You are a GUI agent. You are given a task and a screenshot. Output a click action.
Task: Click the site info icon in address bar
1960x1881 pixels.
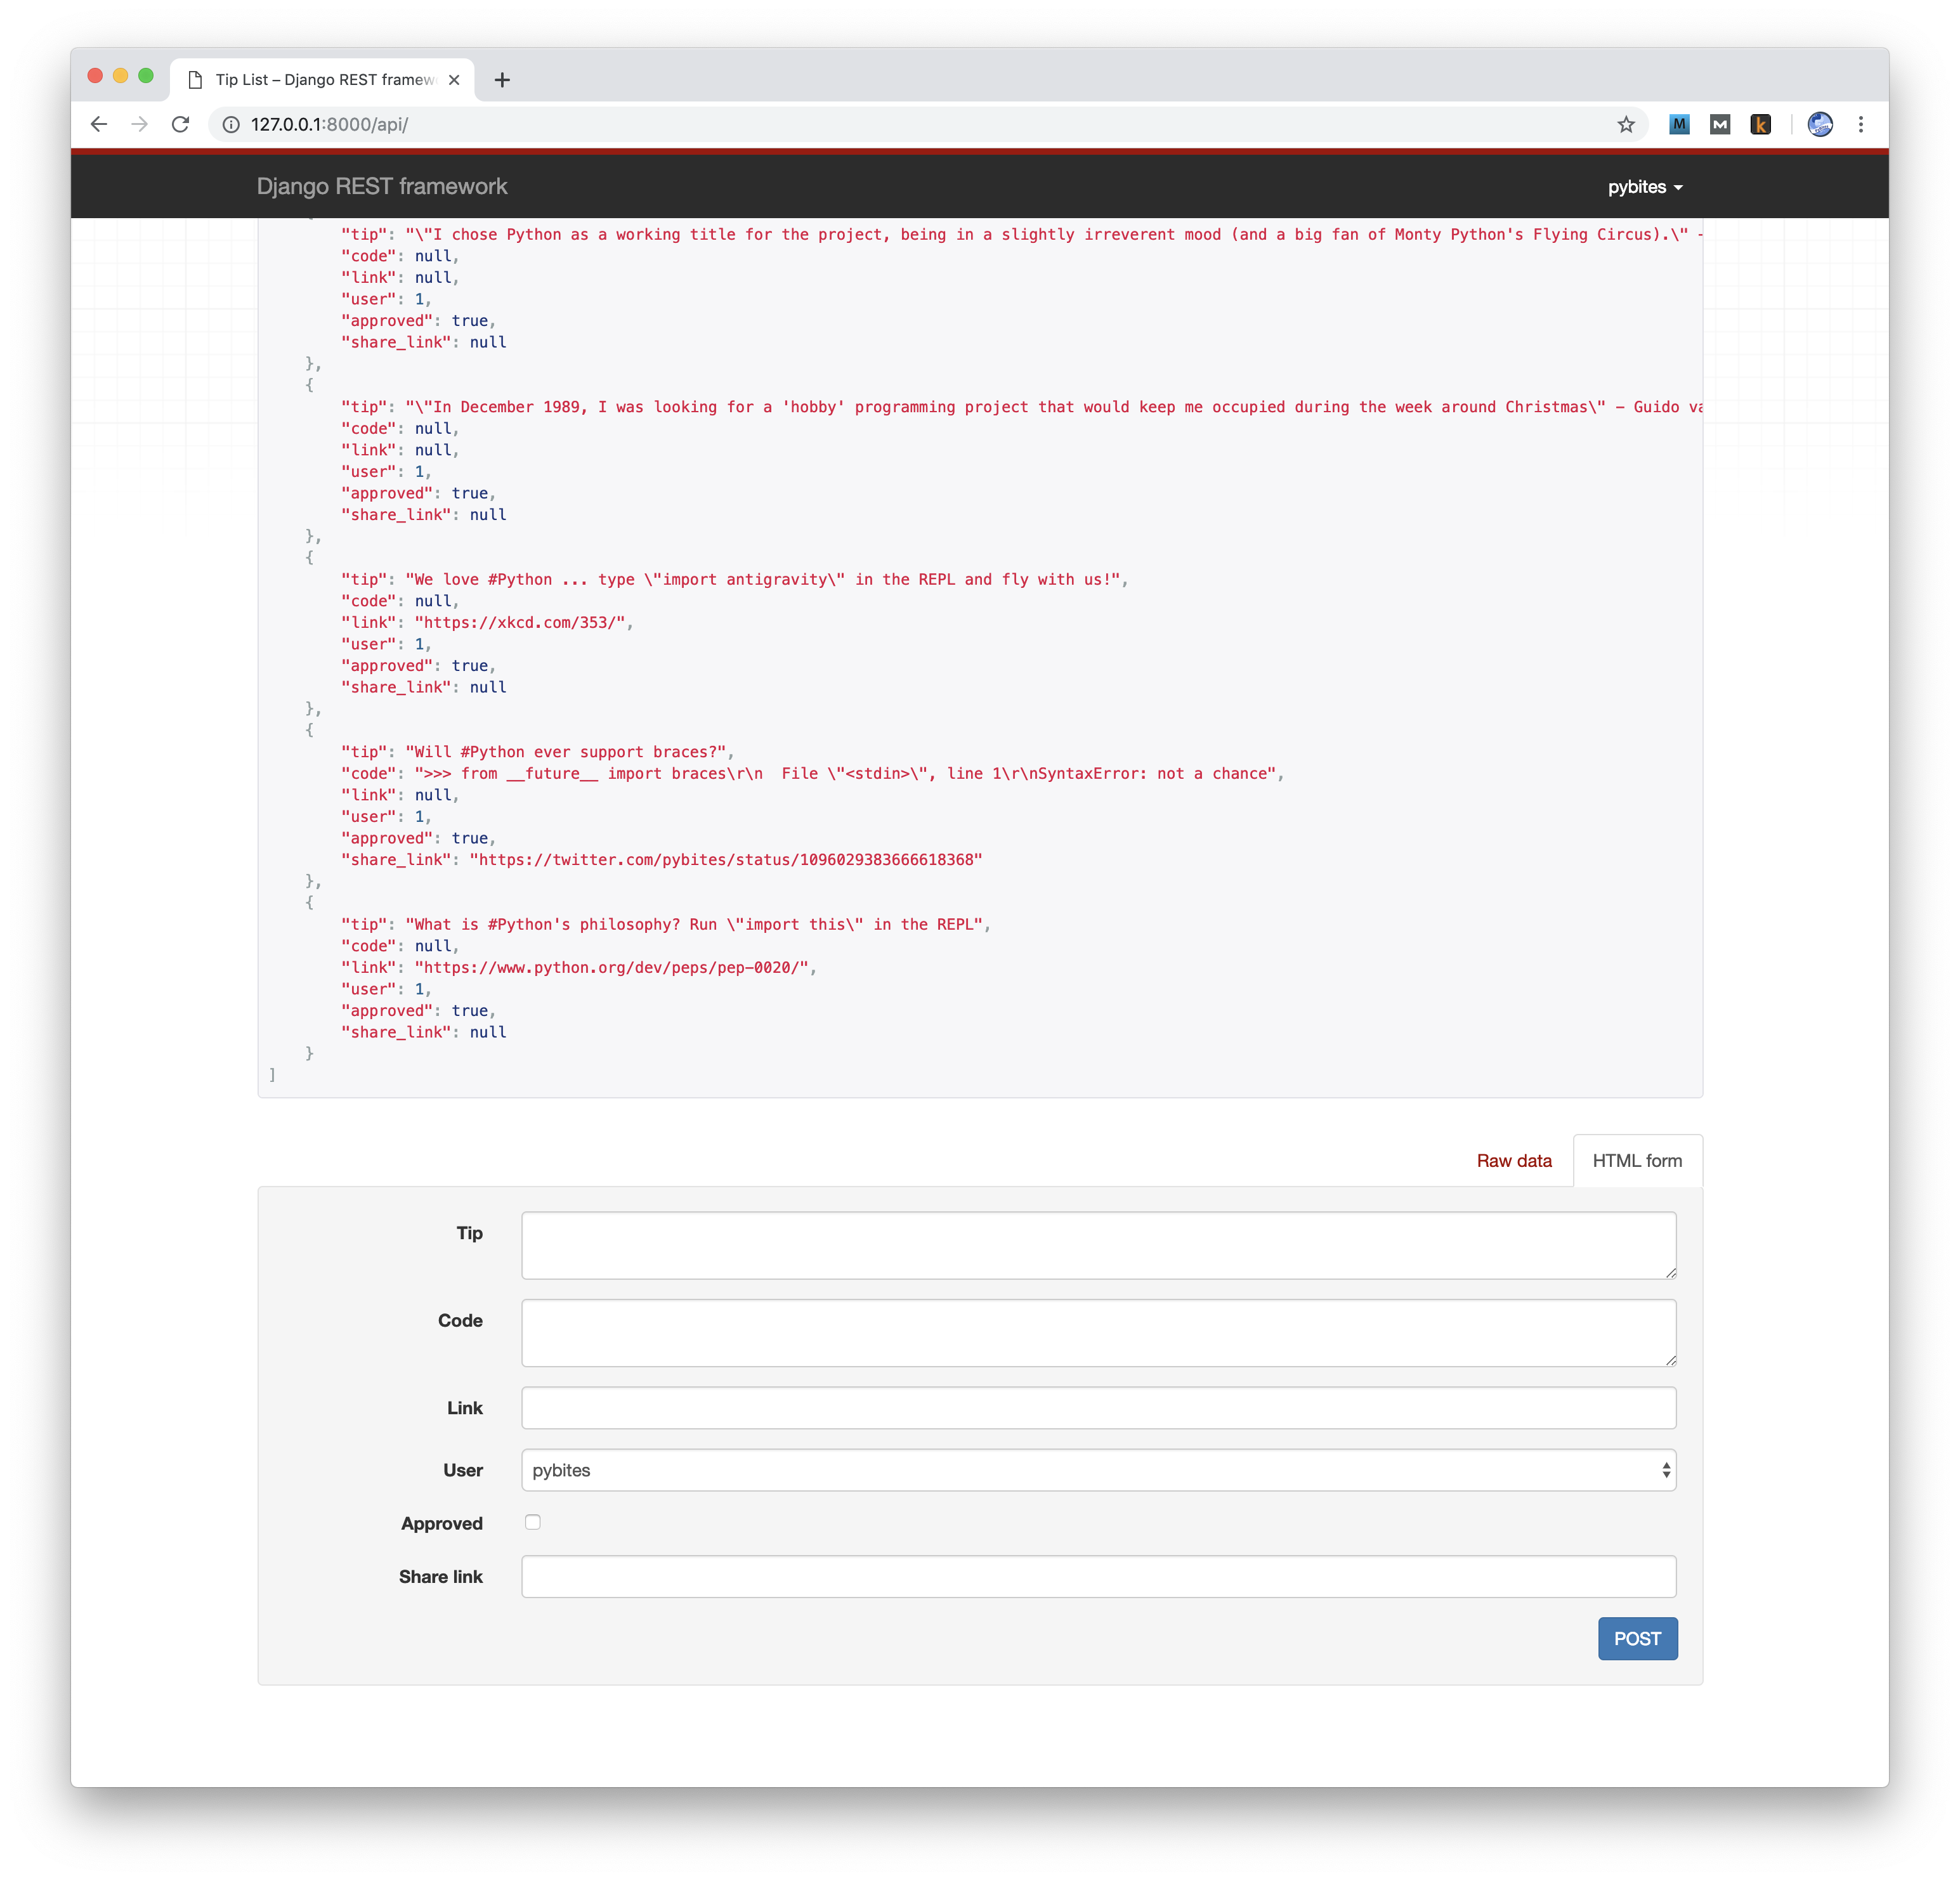pos(230,125)
